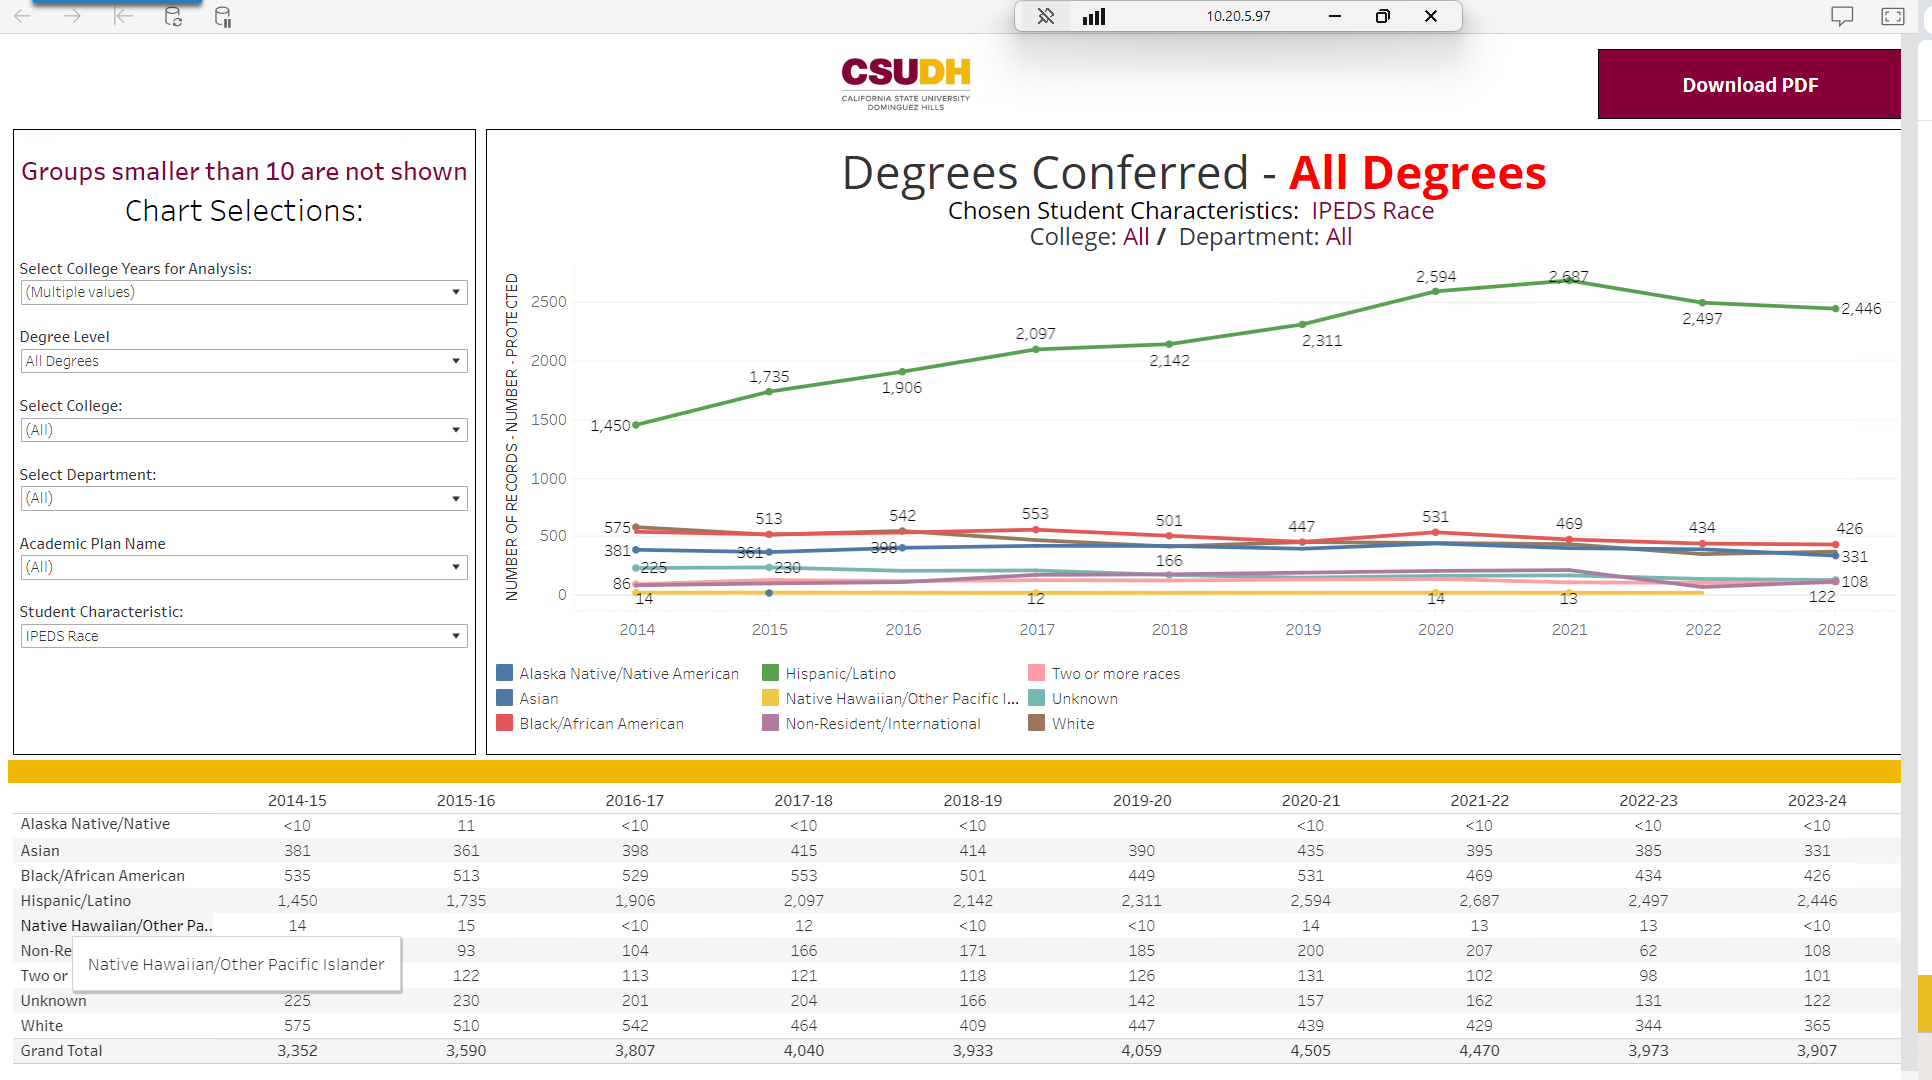
Task: Click the 2,446 Hispanic/Latino 2023 data point
Action: [1835, 309]
